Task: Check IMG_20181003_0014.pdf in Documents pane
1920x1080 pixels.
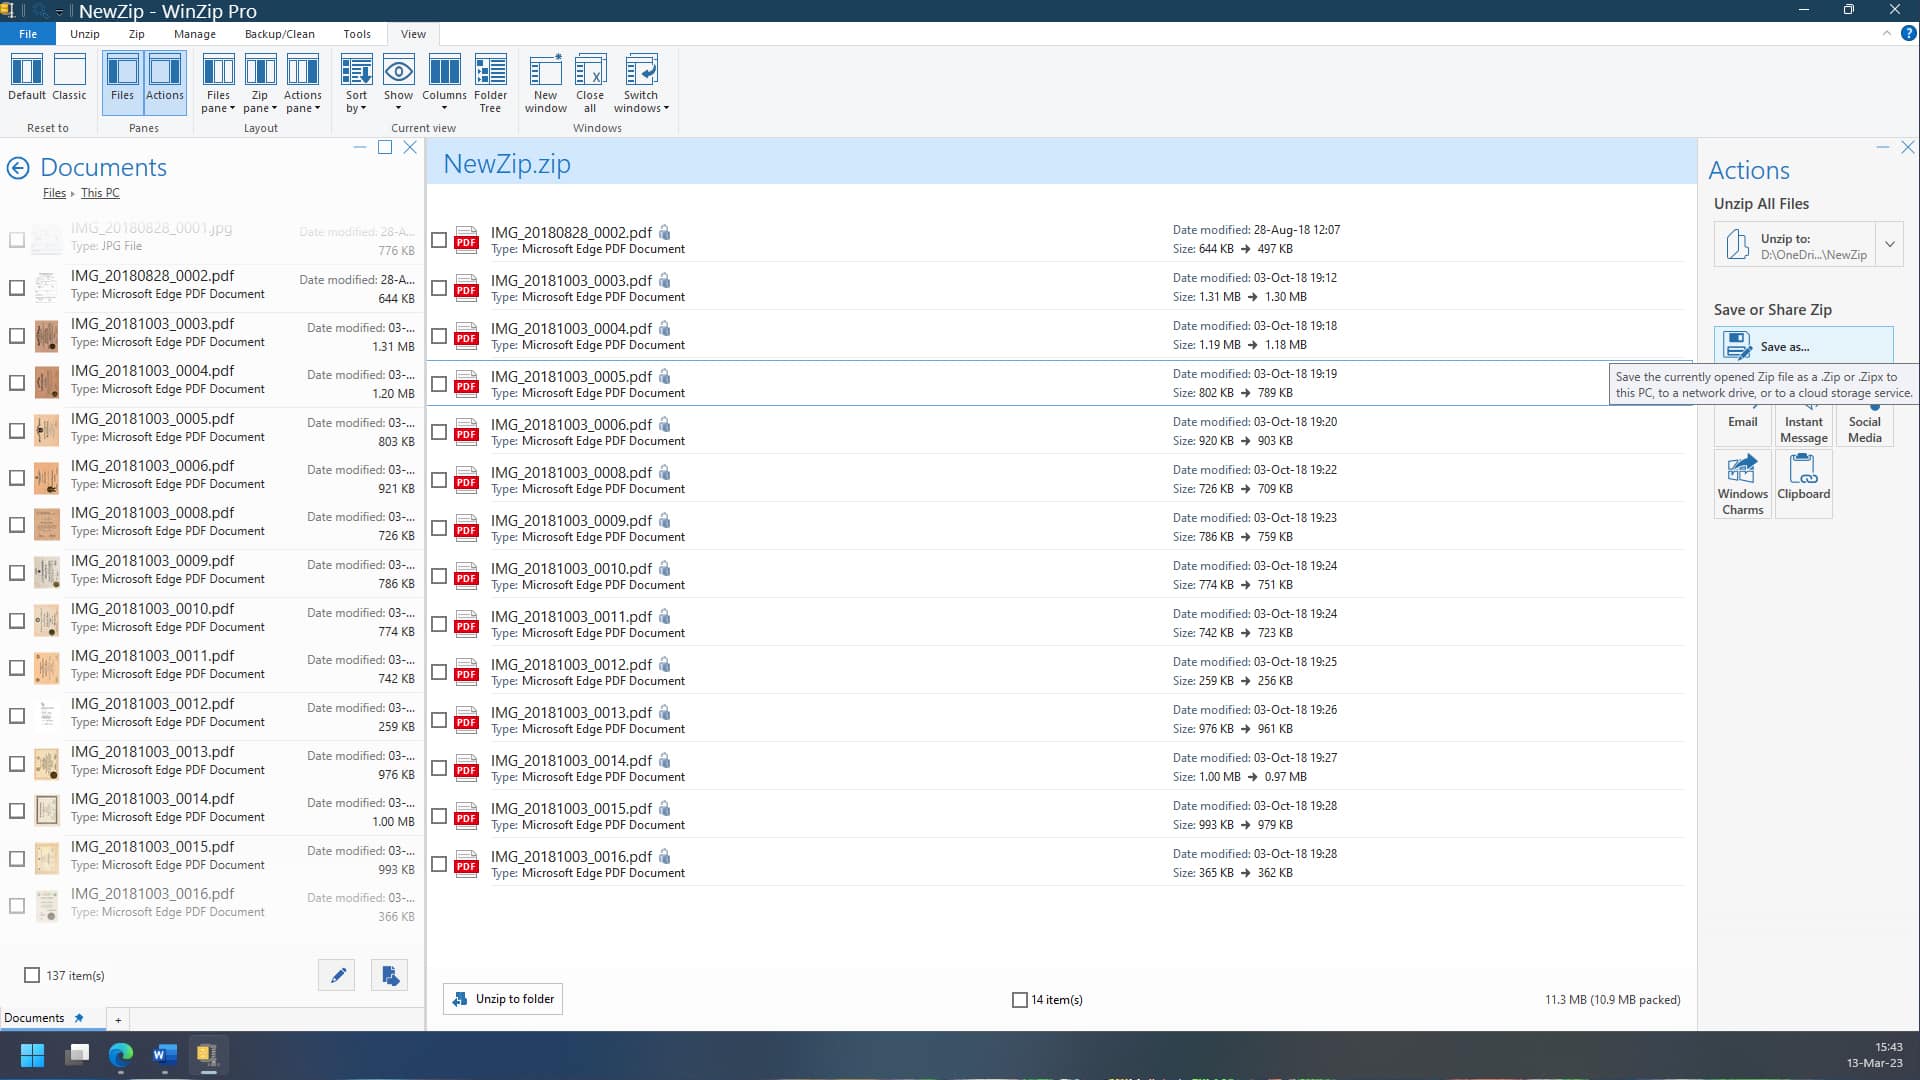Action: 17,811
